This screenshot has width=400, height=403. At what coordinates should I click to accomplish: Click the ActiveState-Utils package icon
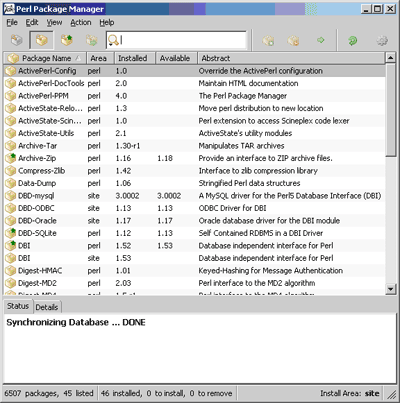click(11, 133)
